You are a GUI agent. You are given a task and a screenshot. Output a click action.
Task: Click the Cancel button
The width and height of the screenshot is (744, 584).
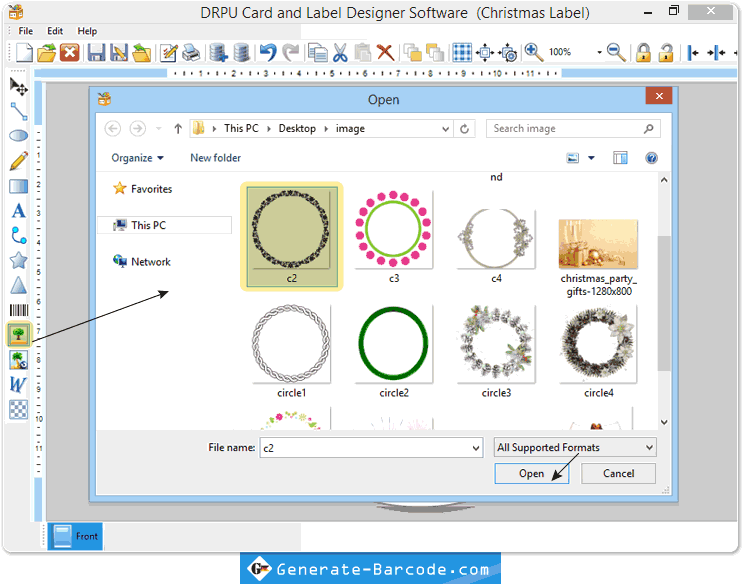618,473
